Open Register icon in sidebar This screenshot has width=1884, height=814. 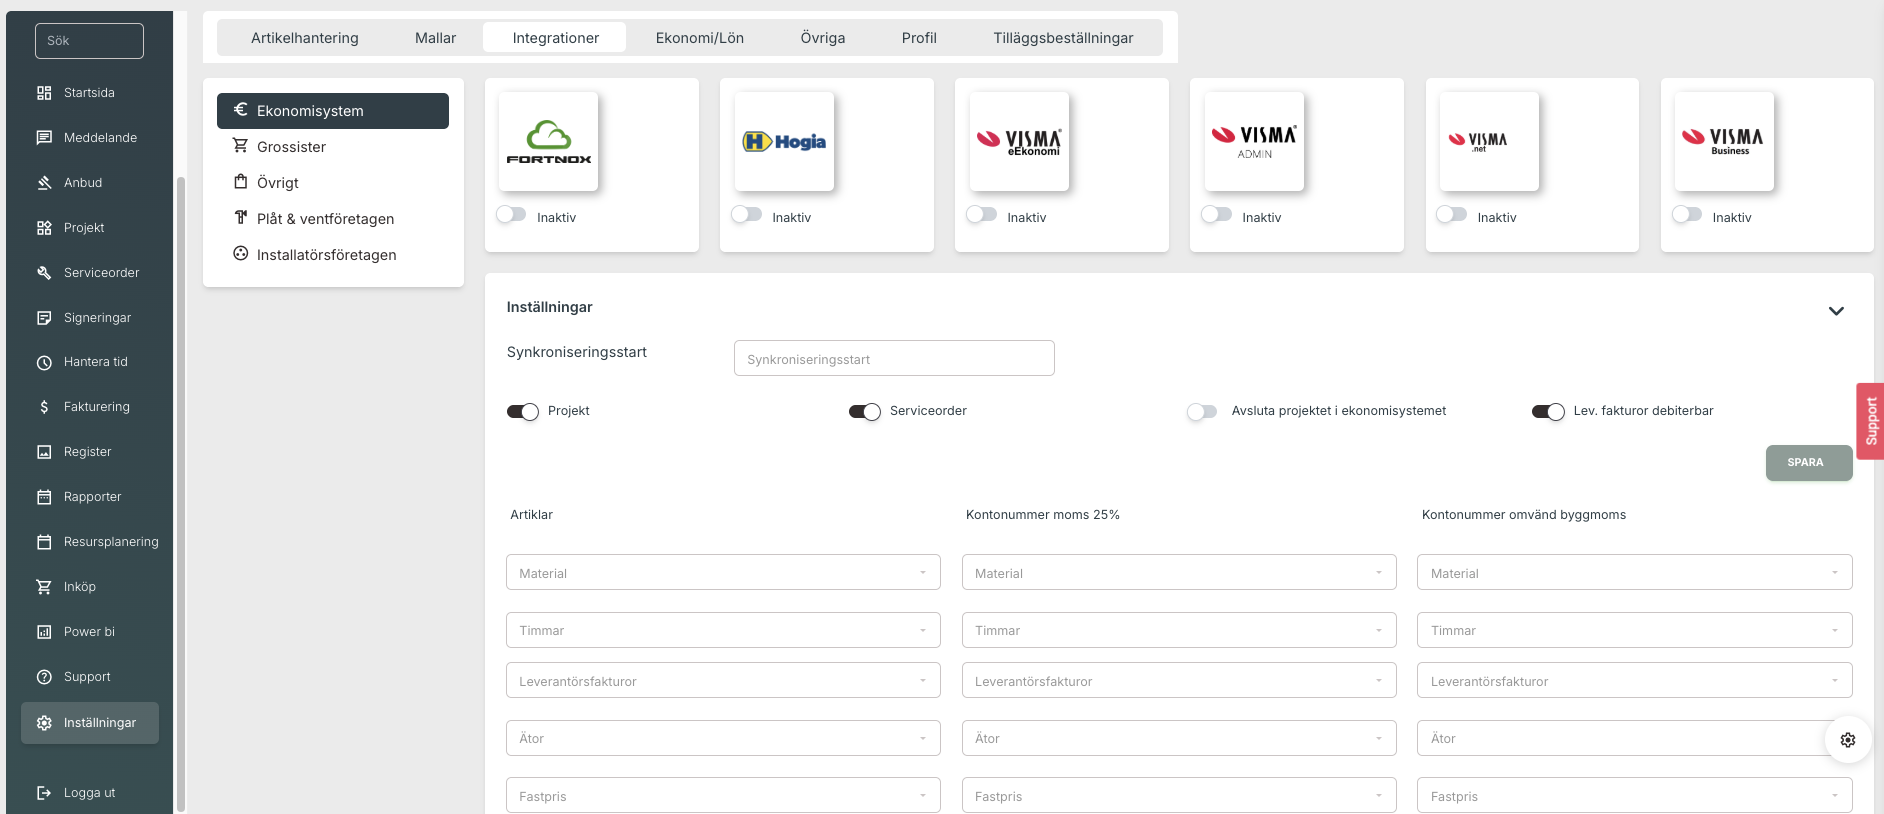tap(44, 452)
